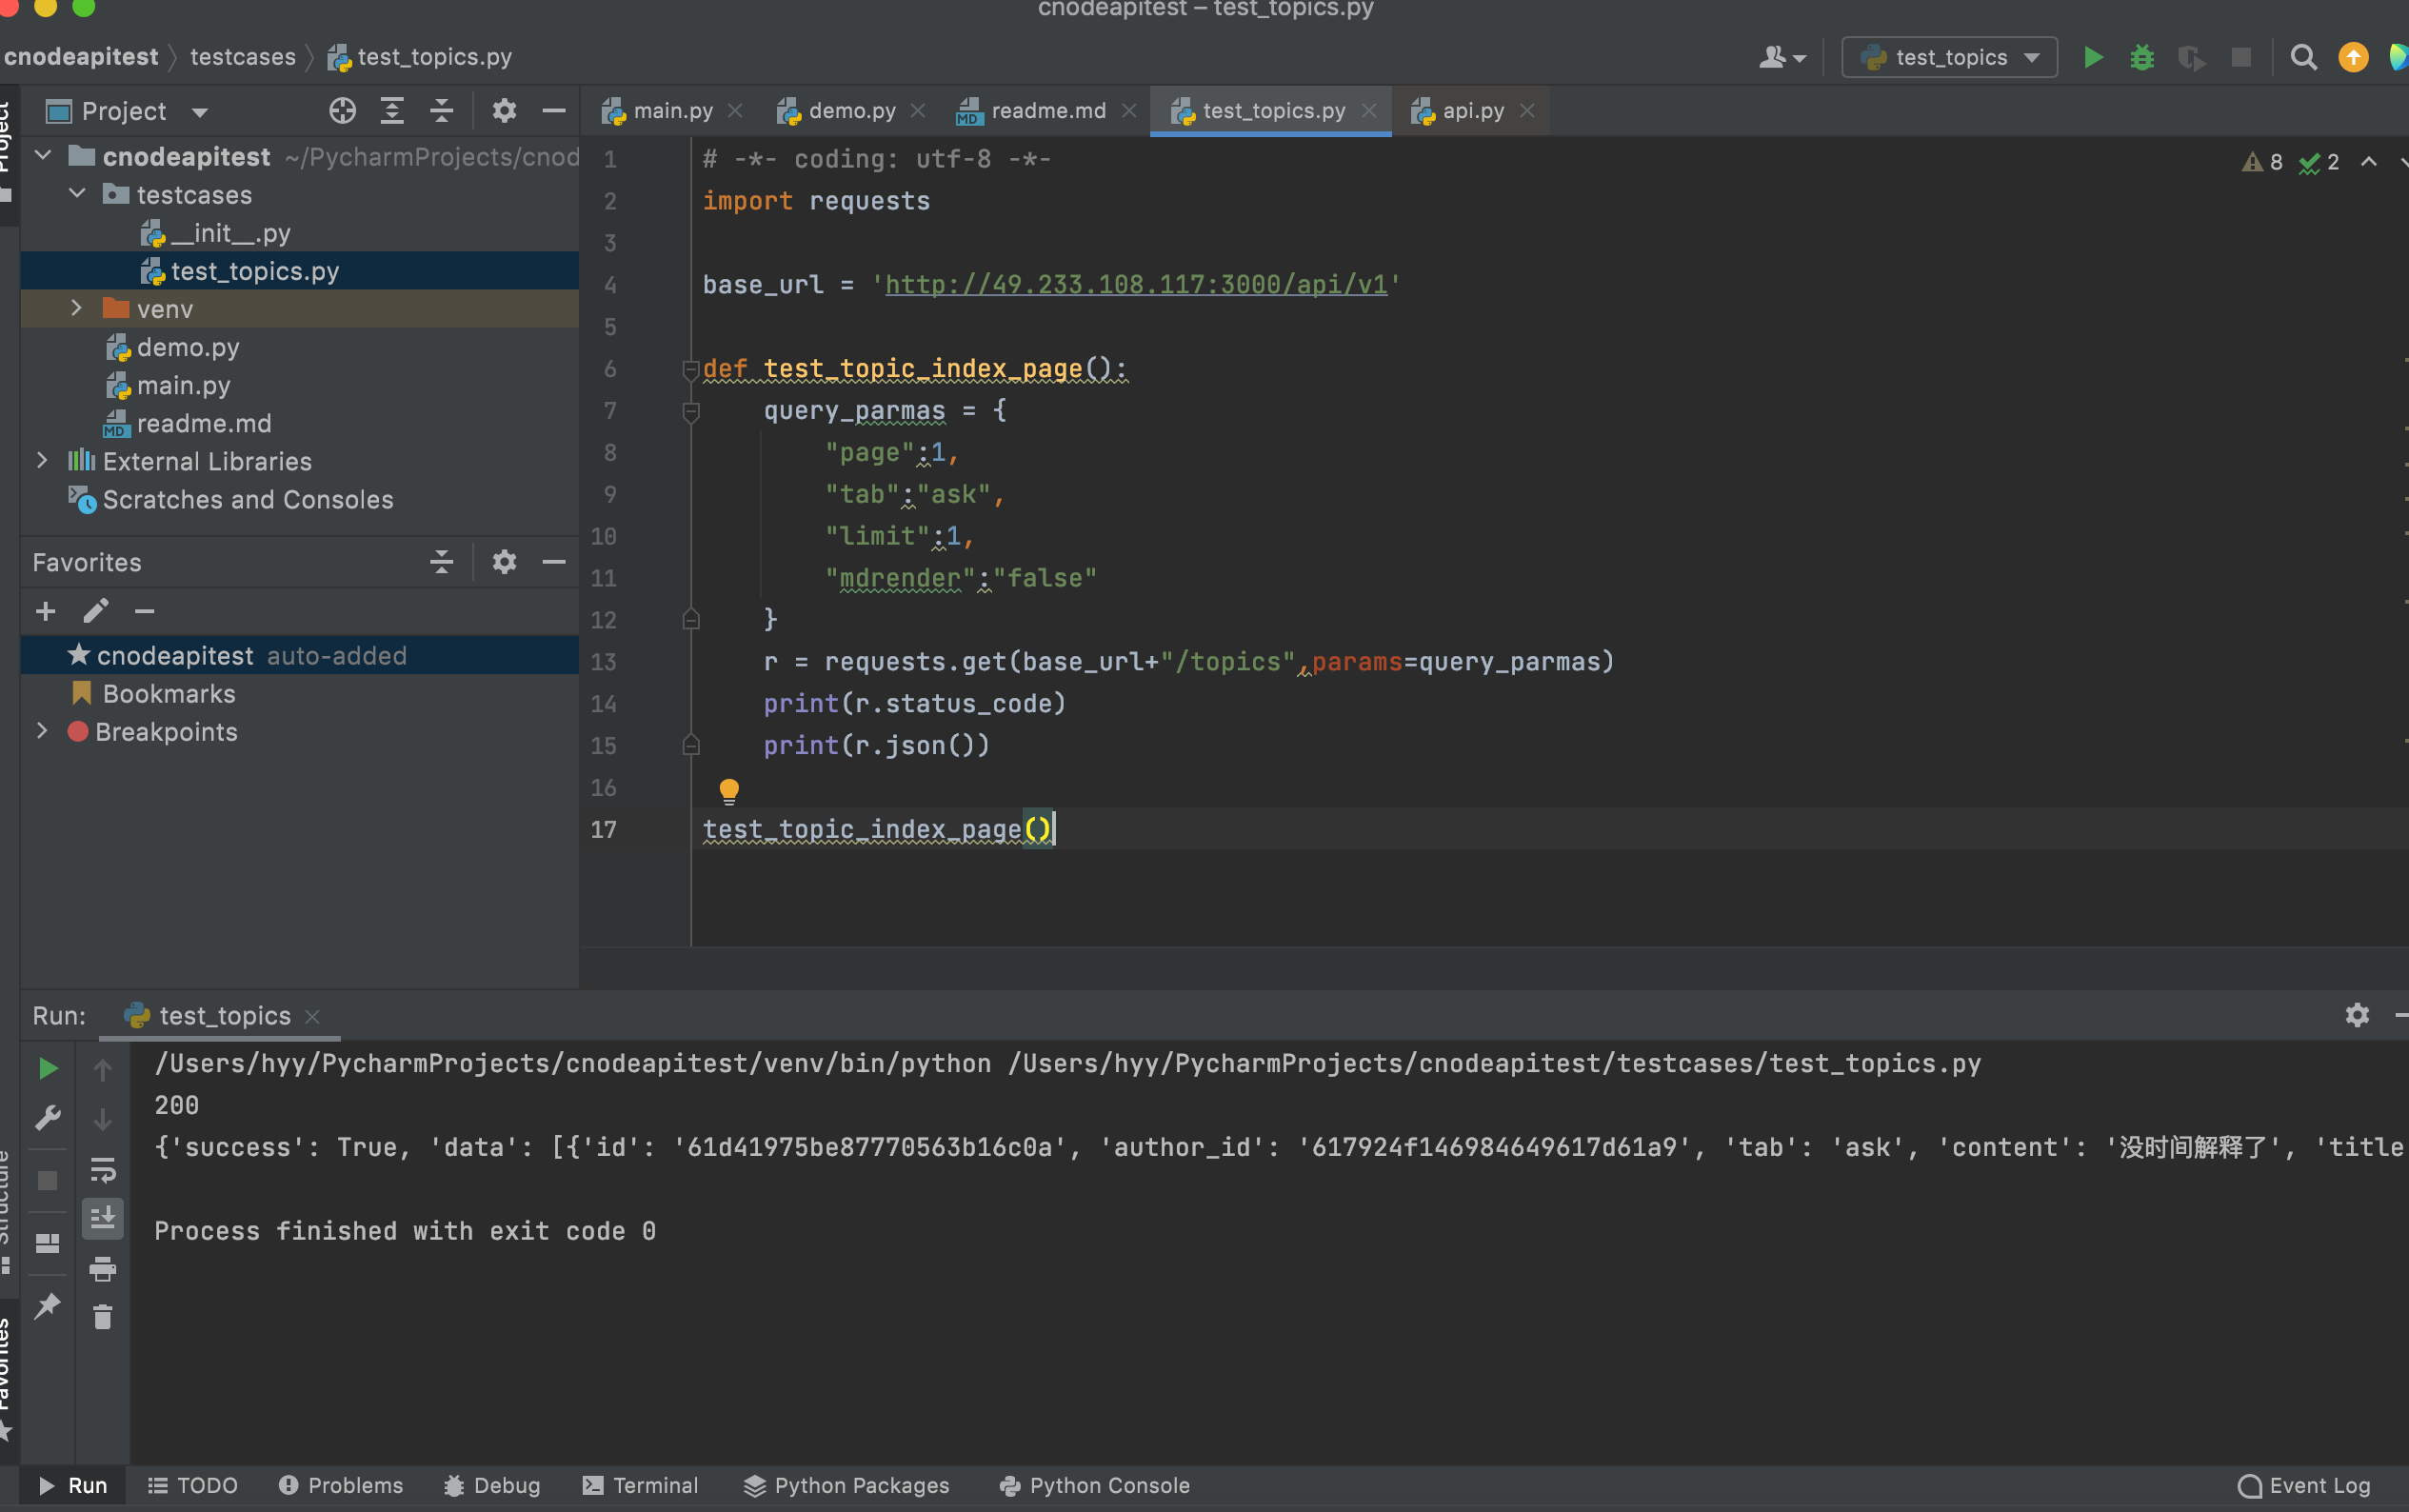Image resolution: width=2409 pixels, height=1512 pixels.
Task: Open Python Packages tool window
Action: (x=846, y=1485)
